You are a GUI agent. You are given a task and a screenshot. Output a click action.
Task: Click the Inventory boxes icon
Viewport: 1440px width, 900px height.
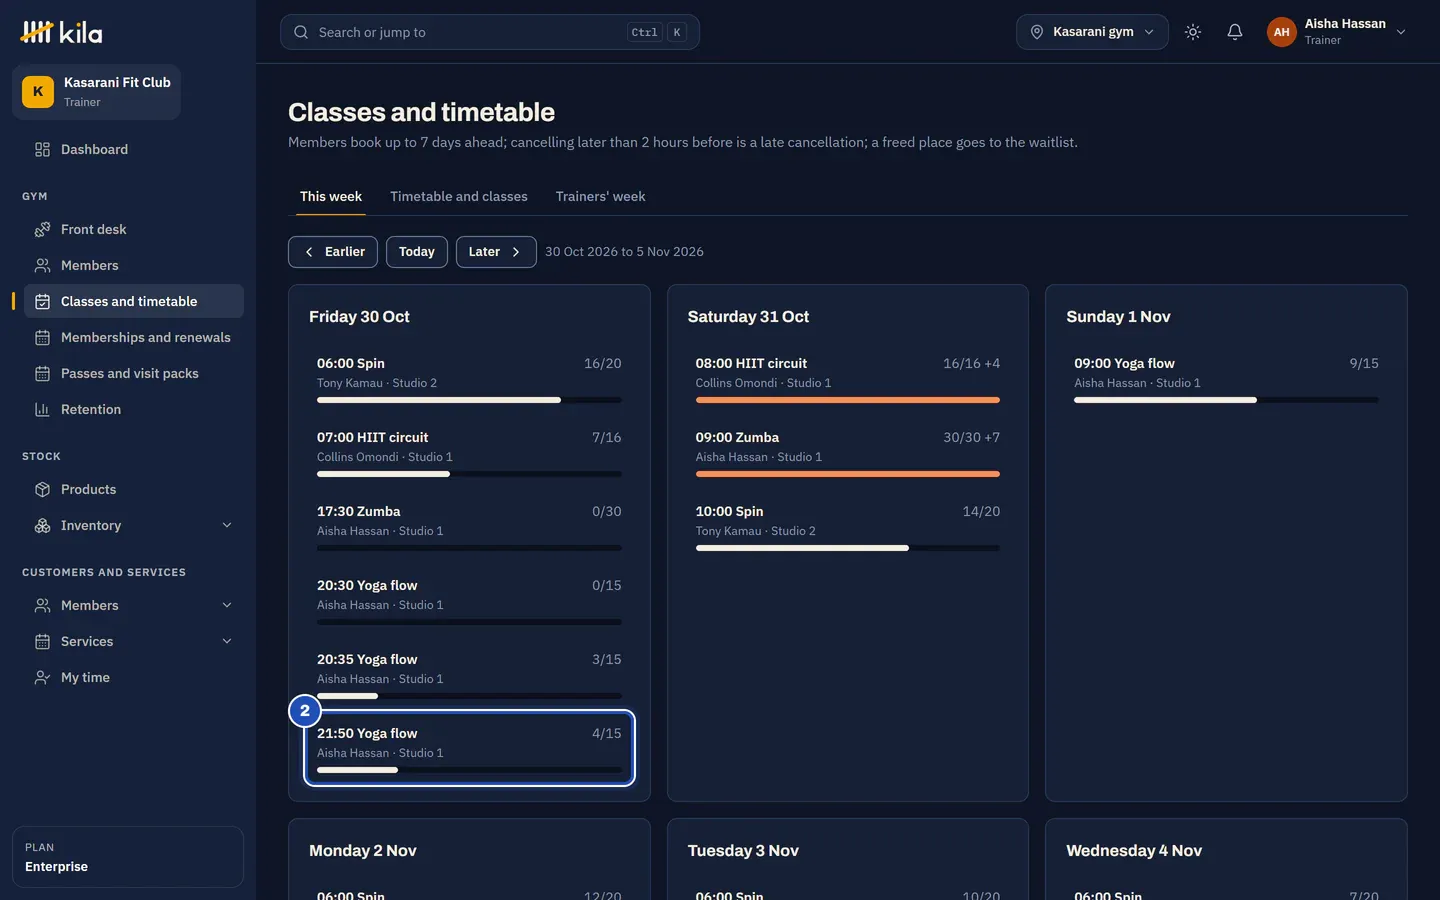click(42, 525)
